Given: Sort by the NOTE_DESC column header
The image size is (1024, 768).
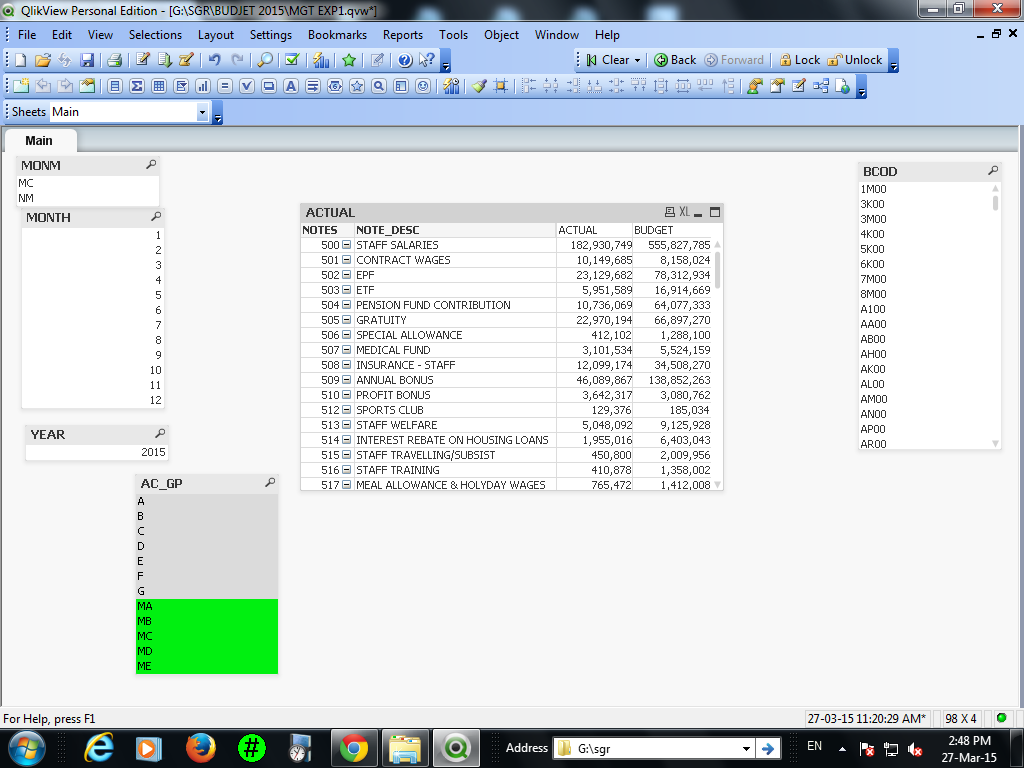Looking at the screenshot, I should pyautogui.click(x=455, y=230).
